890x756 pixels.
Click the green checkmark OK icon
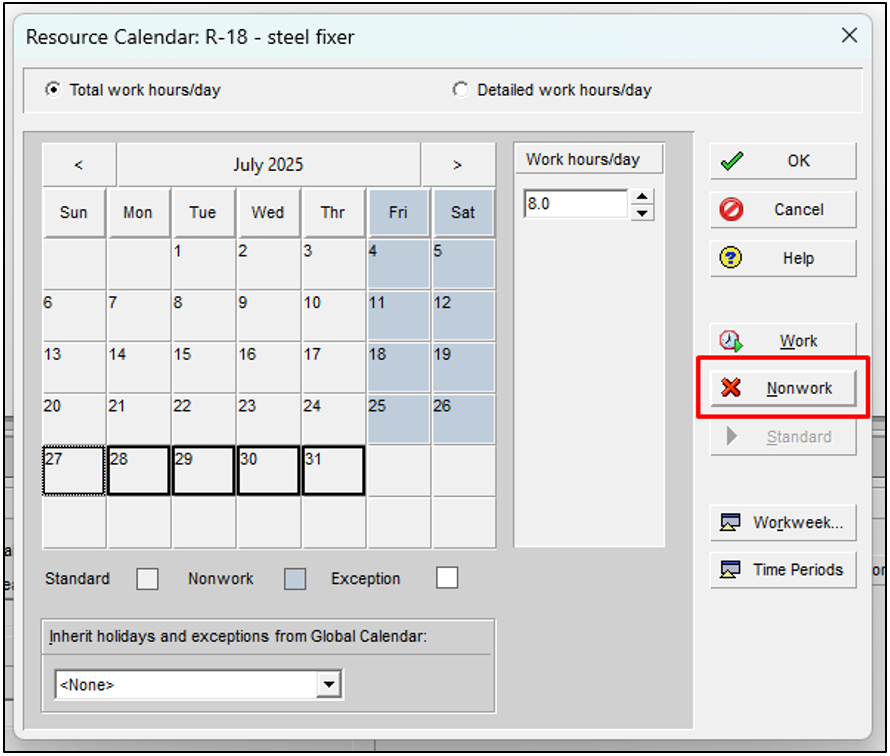(x=732, y=161)
